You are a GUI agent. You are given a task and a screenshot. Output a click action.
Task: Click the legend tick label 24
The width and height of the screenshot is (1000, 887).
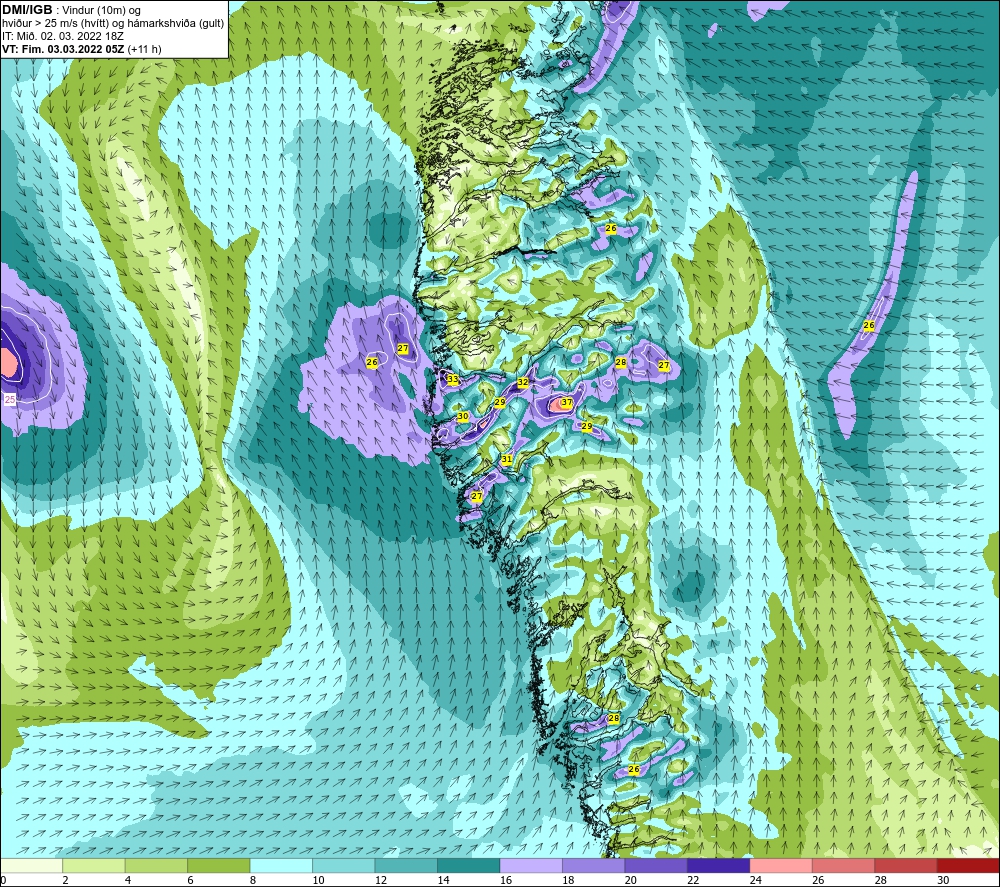click(x=756, y=880)
